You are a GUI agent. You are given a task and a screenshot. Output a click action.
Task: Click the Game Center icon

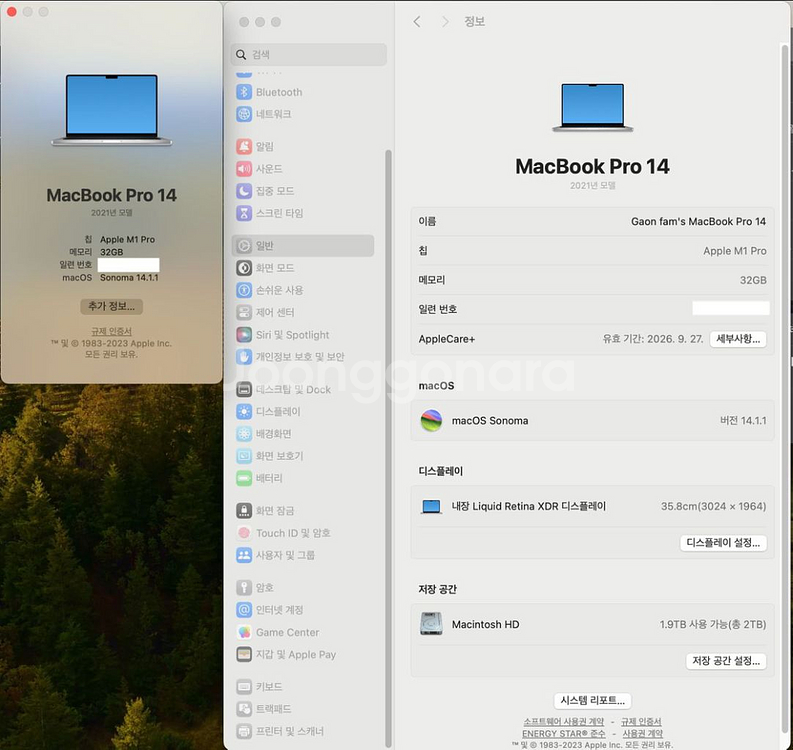click(244, 632)
